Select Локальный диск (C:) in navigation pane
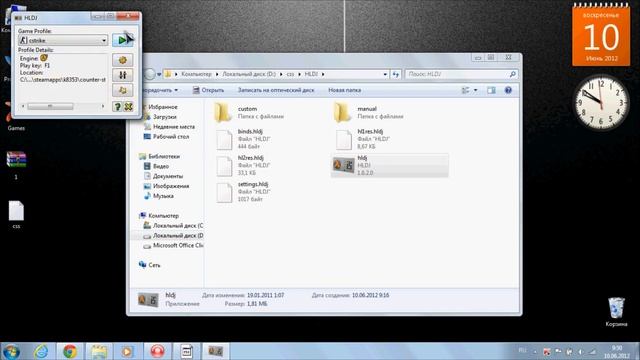 click(173, 225)
